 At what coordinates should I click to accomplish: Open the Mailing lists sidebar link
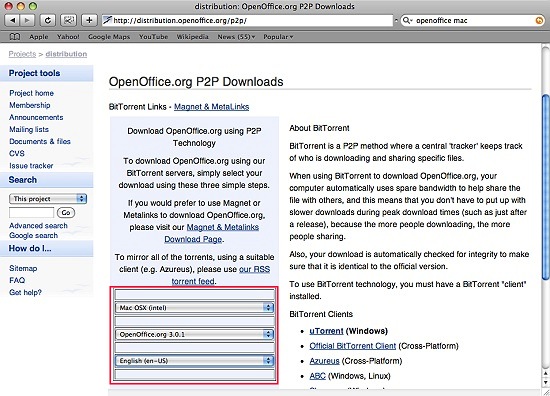tap(29, 129)
